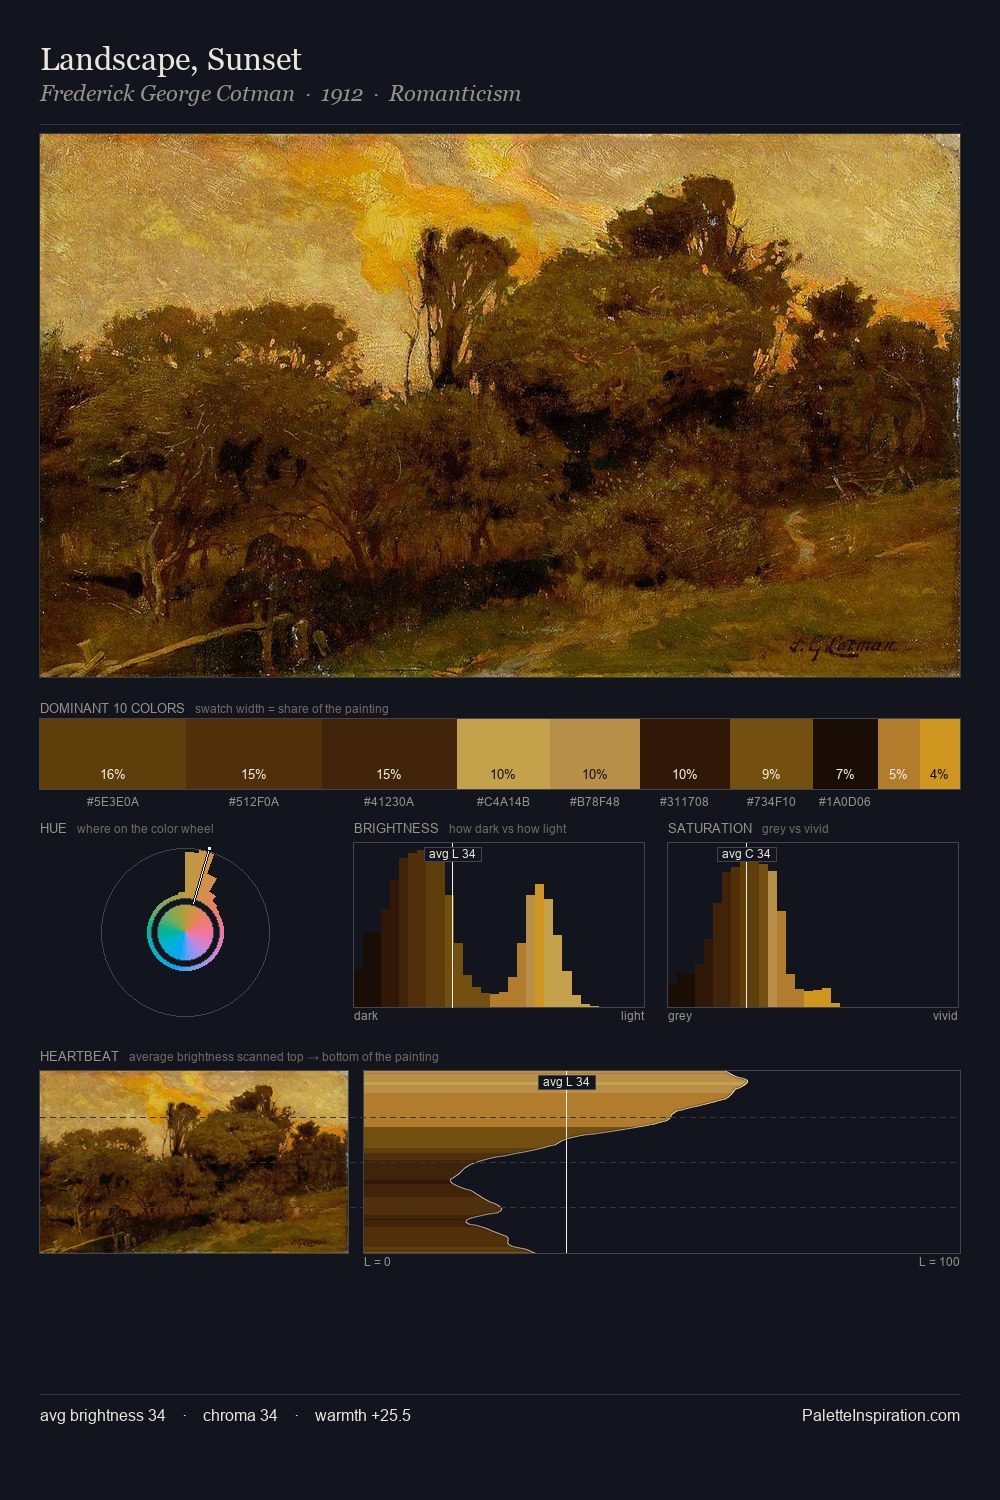Click hex label '#1A0D06'
The image size is (1000, 1500).
tap(845, 801)
